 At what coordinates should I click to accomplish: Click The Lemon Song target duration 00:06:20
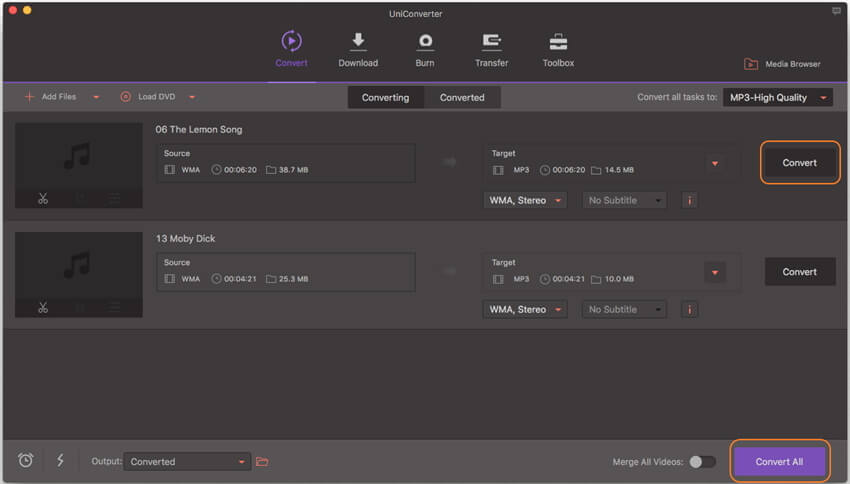(x=569, y=170)
